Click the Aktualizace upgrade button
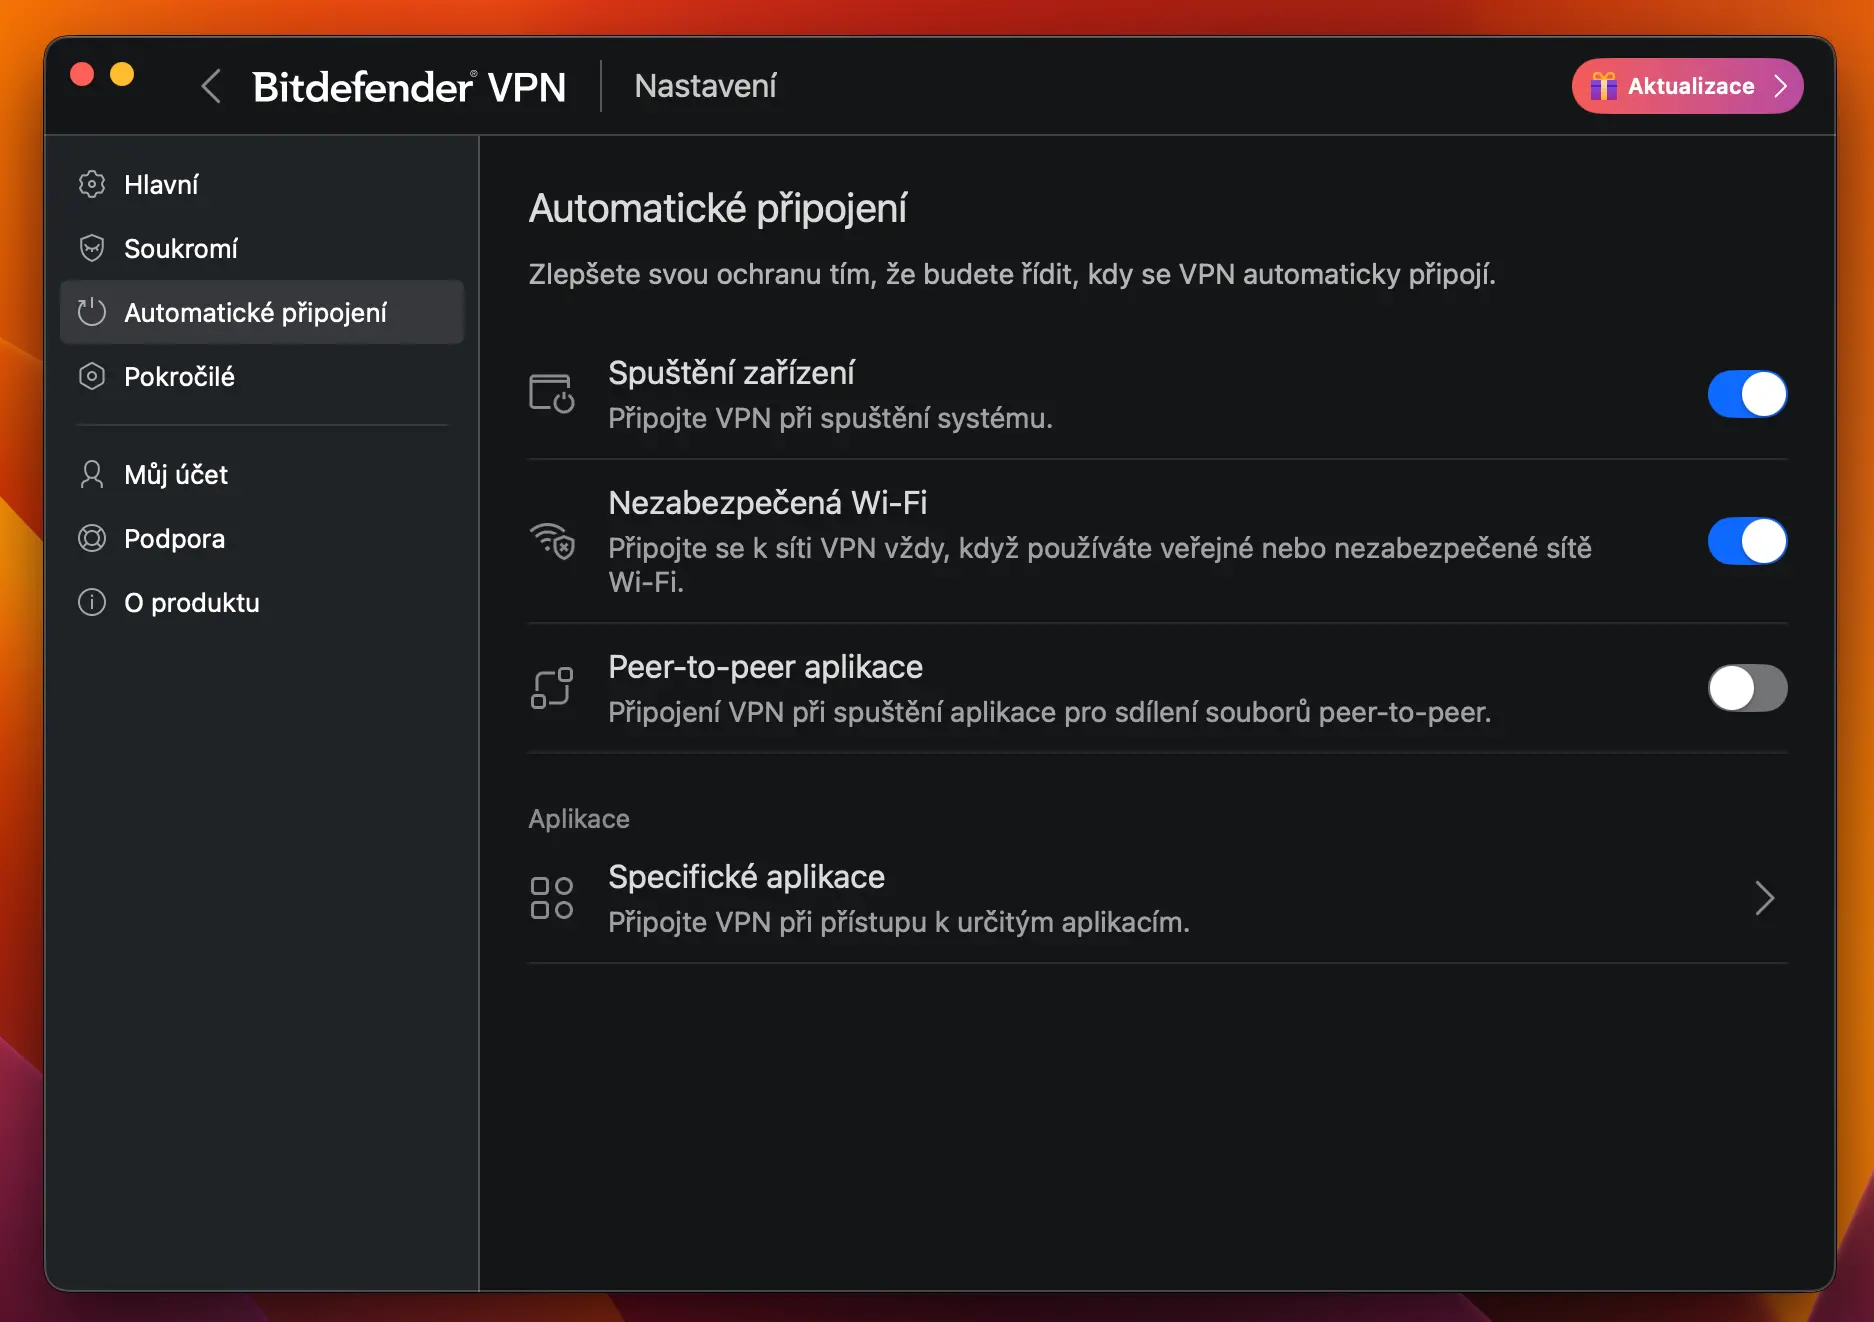1874x1322 pixels. point(1687,86)
